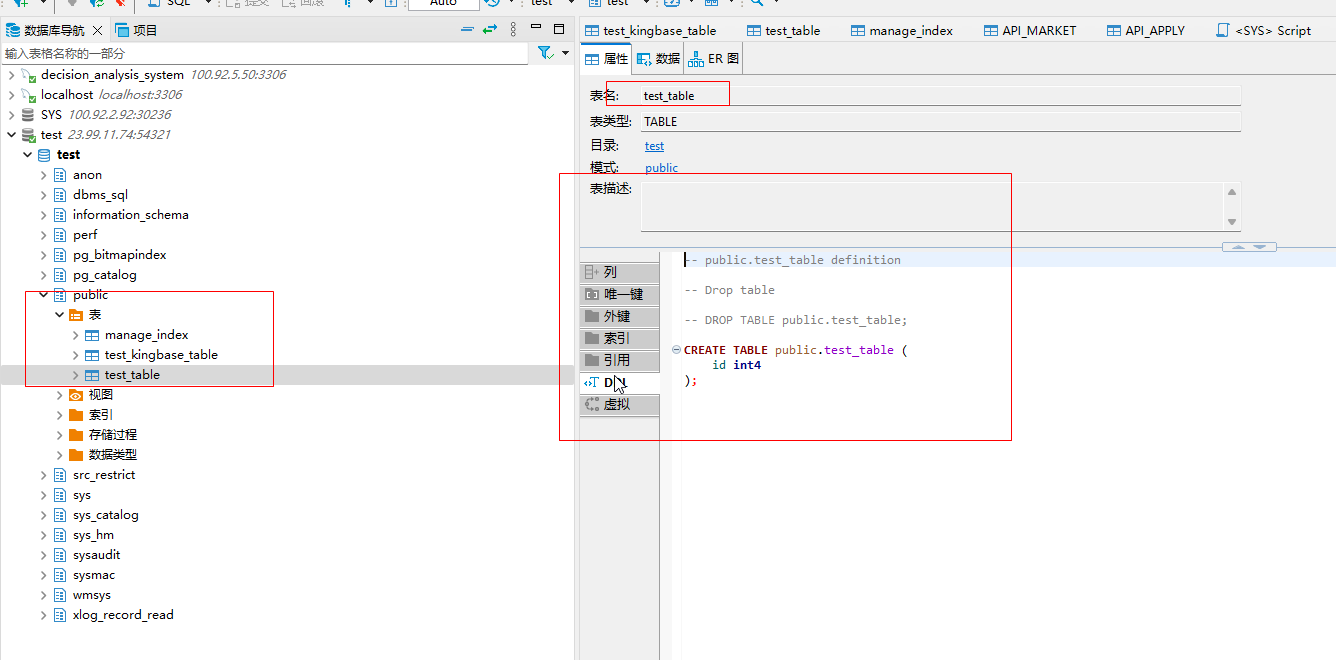The width and height of the screenshot is (1336, 660).
Task: Open the API_MARKET editor tab
Action: pyautogui.click(x=1030, y=30)
